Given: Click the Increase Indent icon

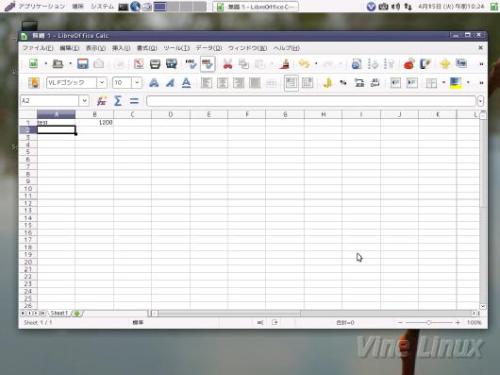Looking at the screenshot, I should tap(412, 83).
